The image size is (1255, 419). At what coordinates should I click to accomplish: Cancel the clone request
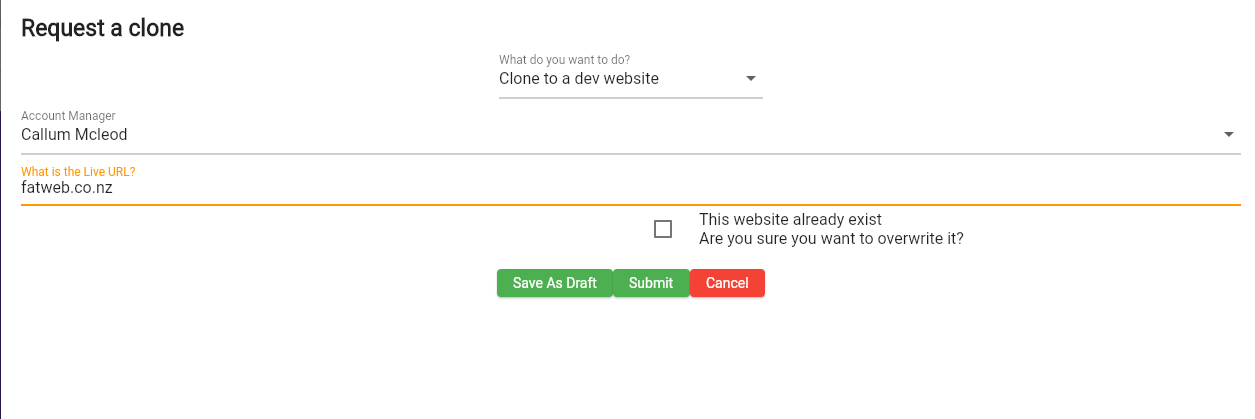727,283
